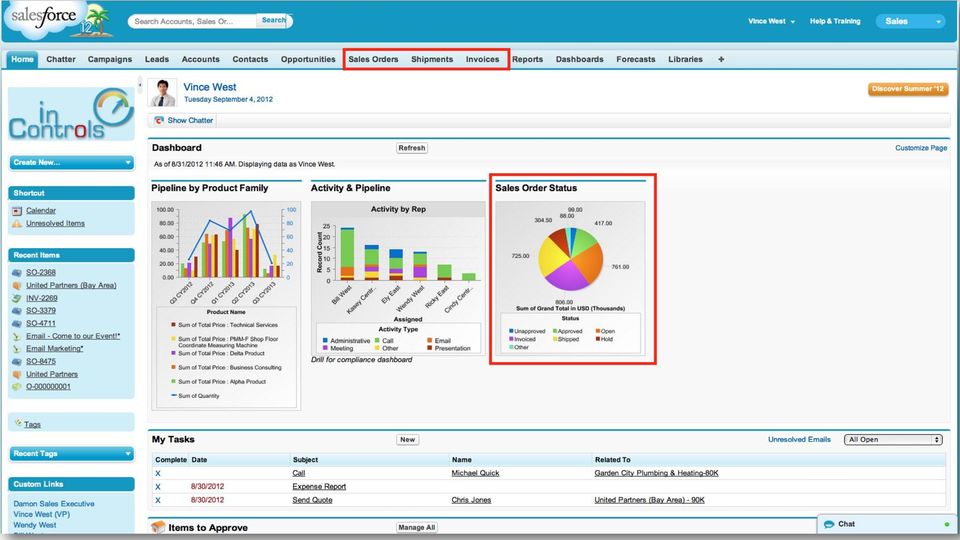Mark the Call task complete with X
The width and height of the screenshot is (960, 540).
[x=158, y=473]
